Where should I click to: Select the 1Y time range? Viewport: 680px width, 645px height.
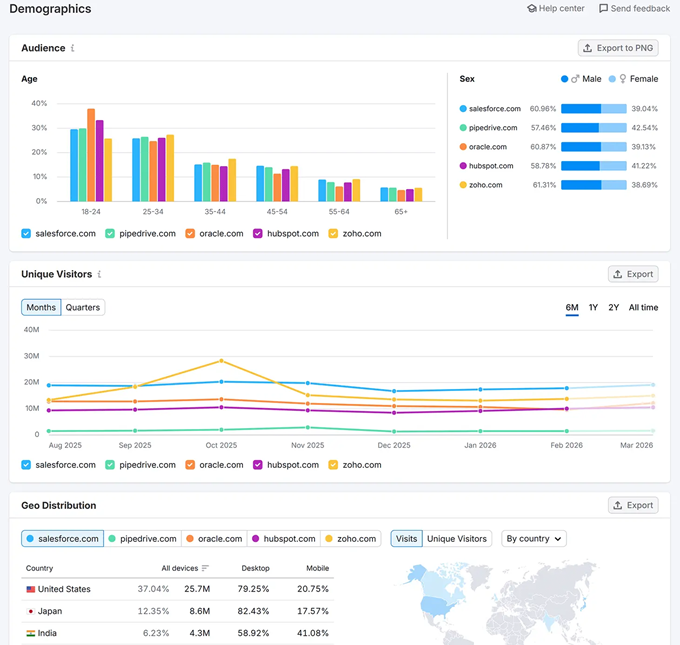coord(593,308)
